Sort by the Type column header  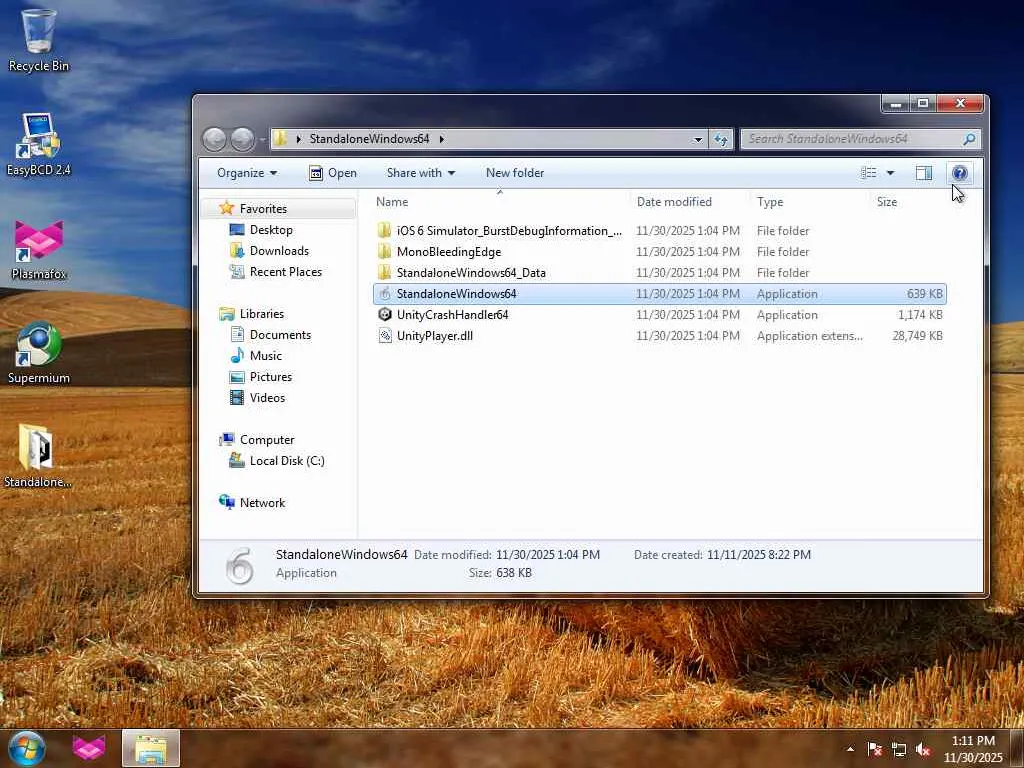(770, 202)
